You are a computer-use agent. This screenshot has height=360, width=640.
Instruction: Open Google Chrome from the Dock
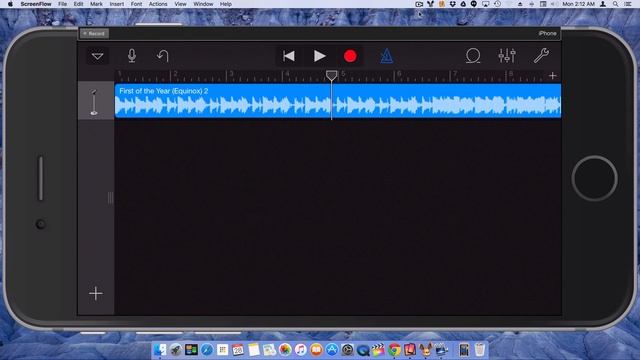[394, 350]
